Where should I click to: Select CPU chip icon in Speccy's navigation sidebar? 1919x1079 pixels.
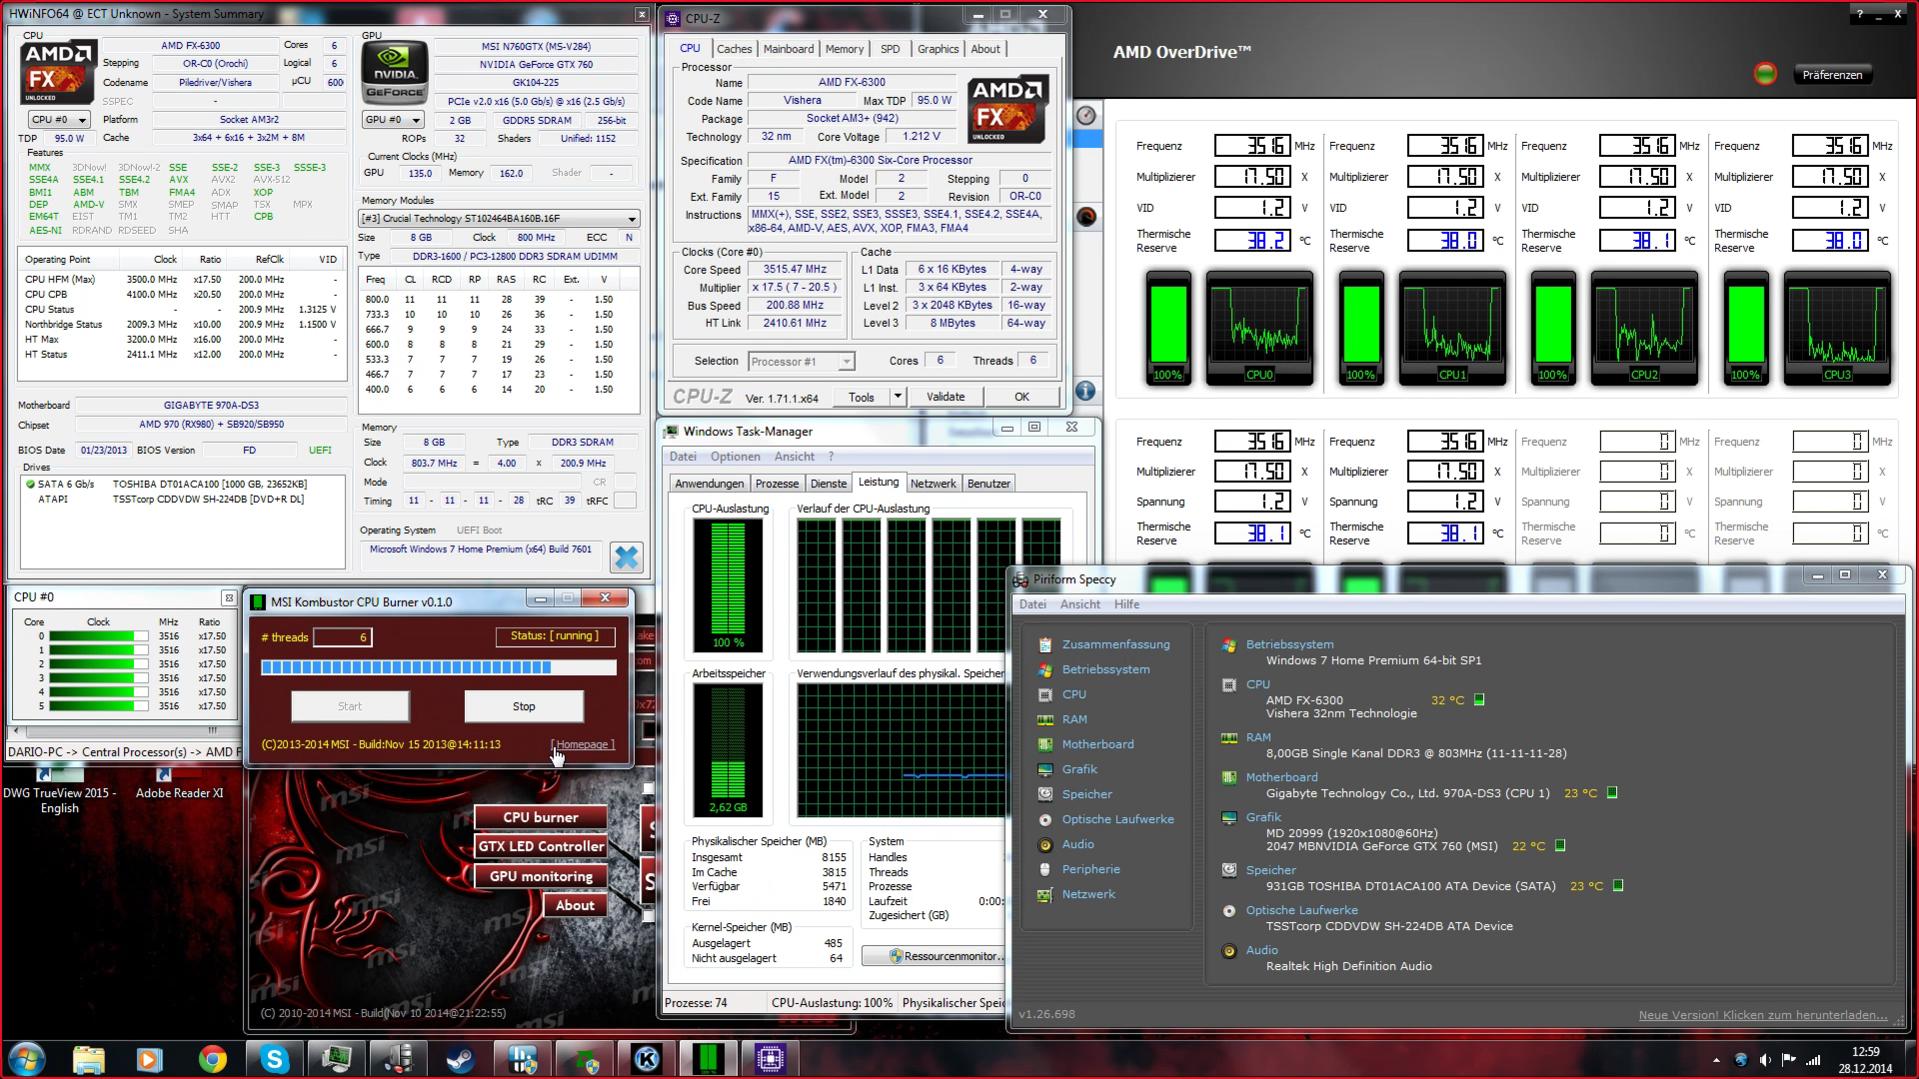pyautogui.click(x=1045, y=695)
